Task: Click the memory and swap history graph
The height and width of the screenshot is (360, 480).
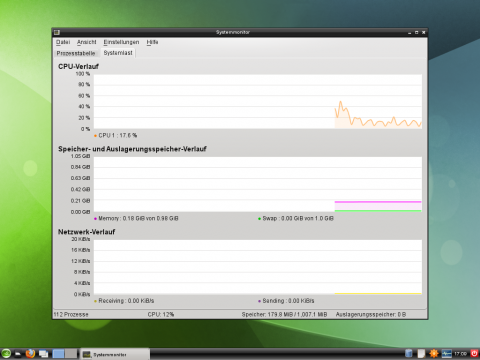Action: (x=258, y=184)
